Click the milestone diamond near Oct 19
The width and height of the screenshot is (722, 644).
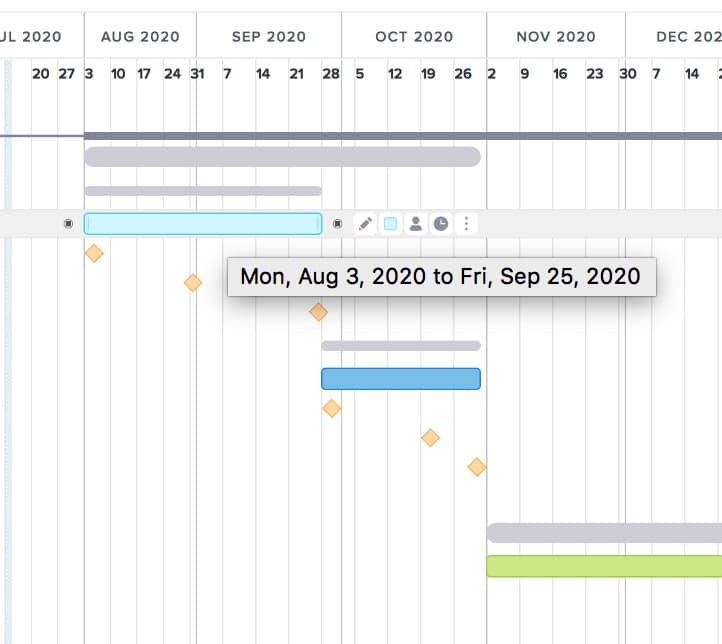430,437
